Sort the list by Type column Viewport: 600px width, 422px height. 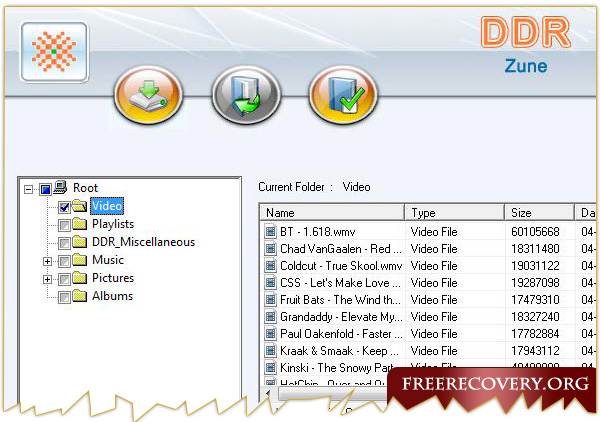point(455,213)
